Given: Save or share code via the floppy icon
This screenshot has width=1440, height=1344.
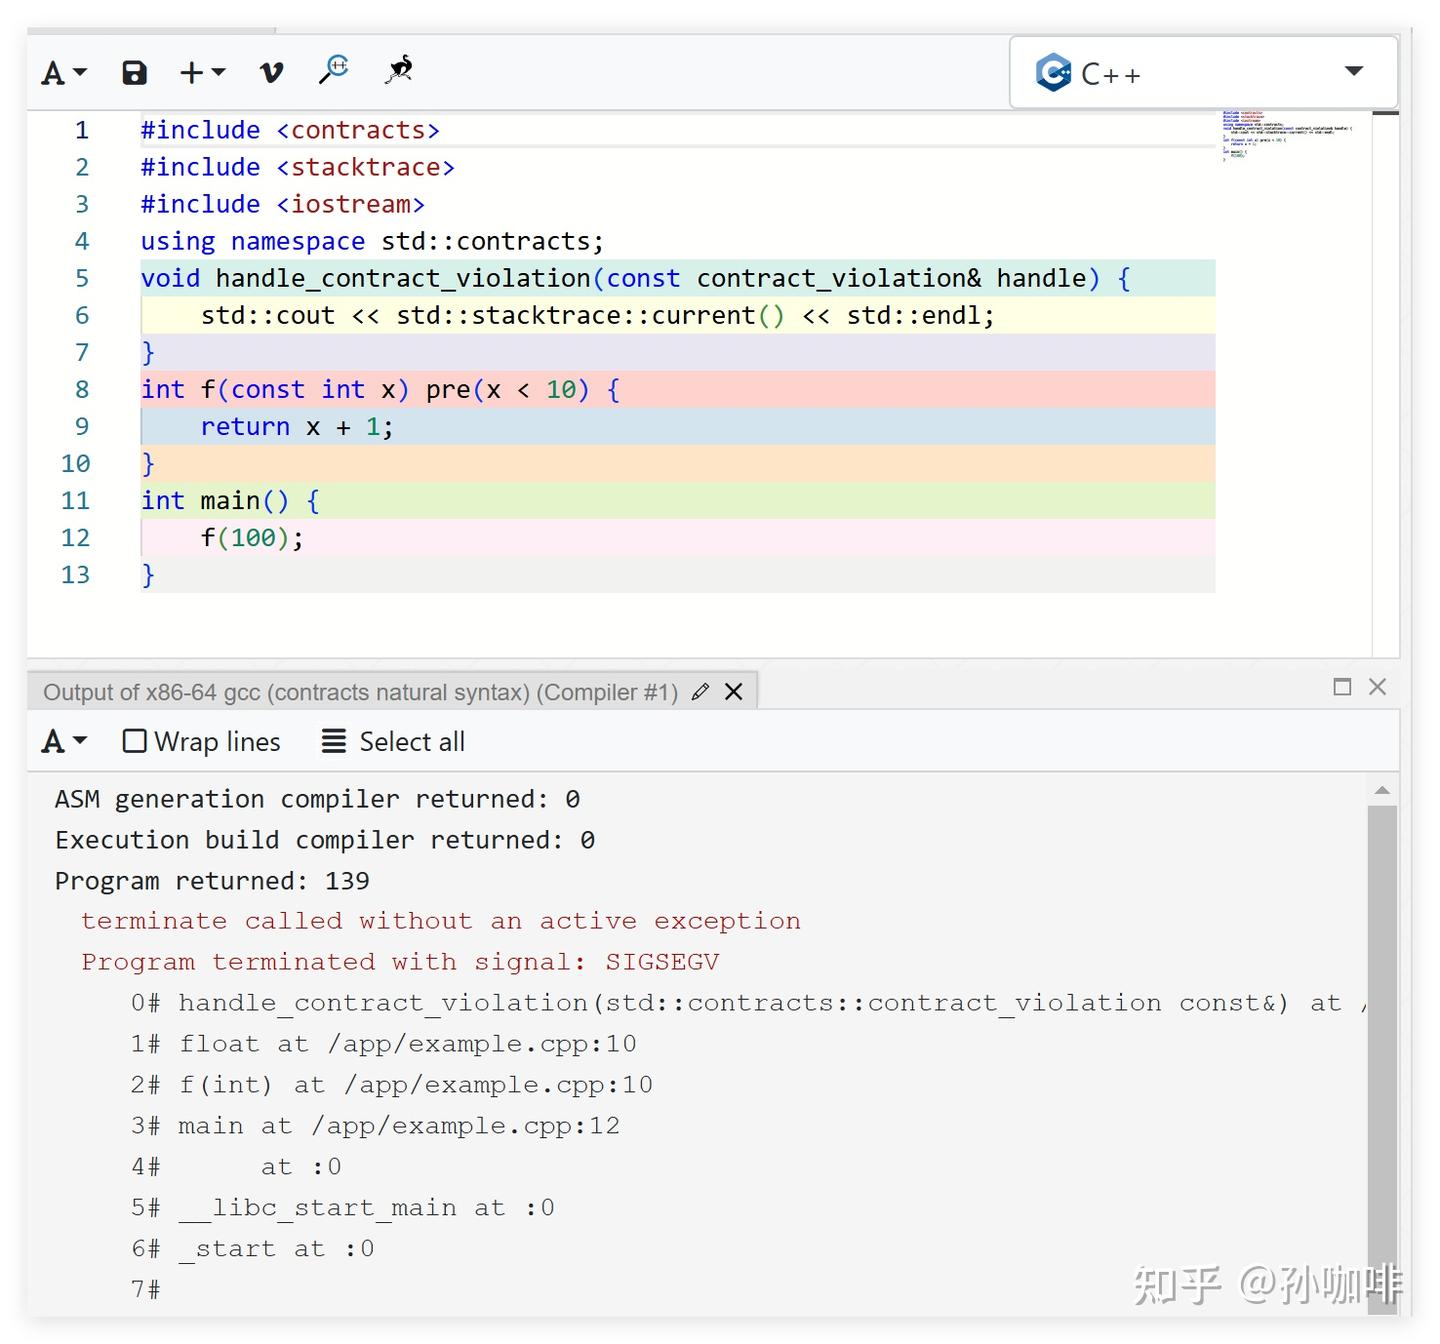Looking at the screenshot, I should [134, 72].
